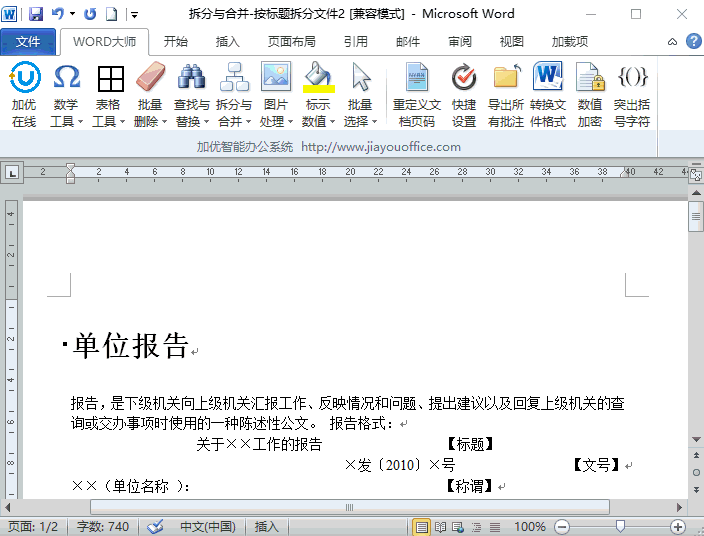Click 批量删除 eraser icon

151,77
